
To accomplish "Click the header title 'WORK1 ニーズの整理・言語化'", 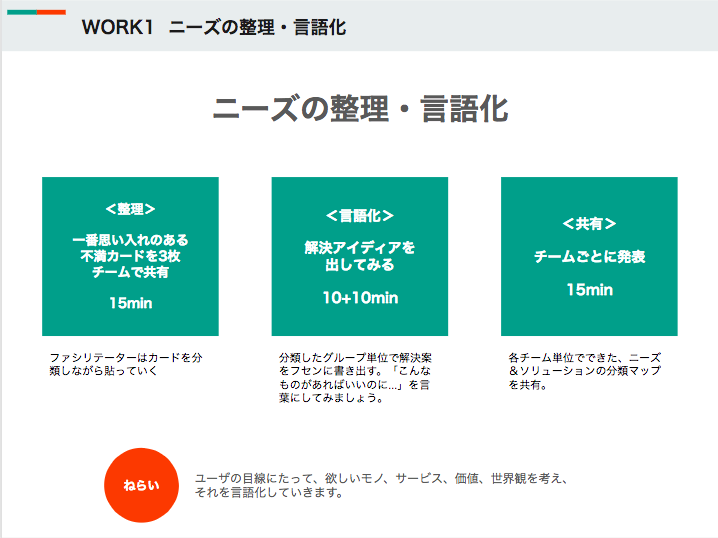I will click(x=214, y=27).
